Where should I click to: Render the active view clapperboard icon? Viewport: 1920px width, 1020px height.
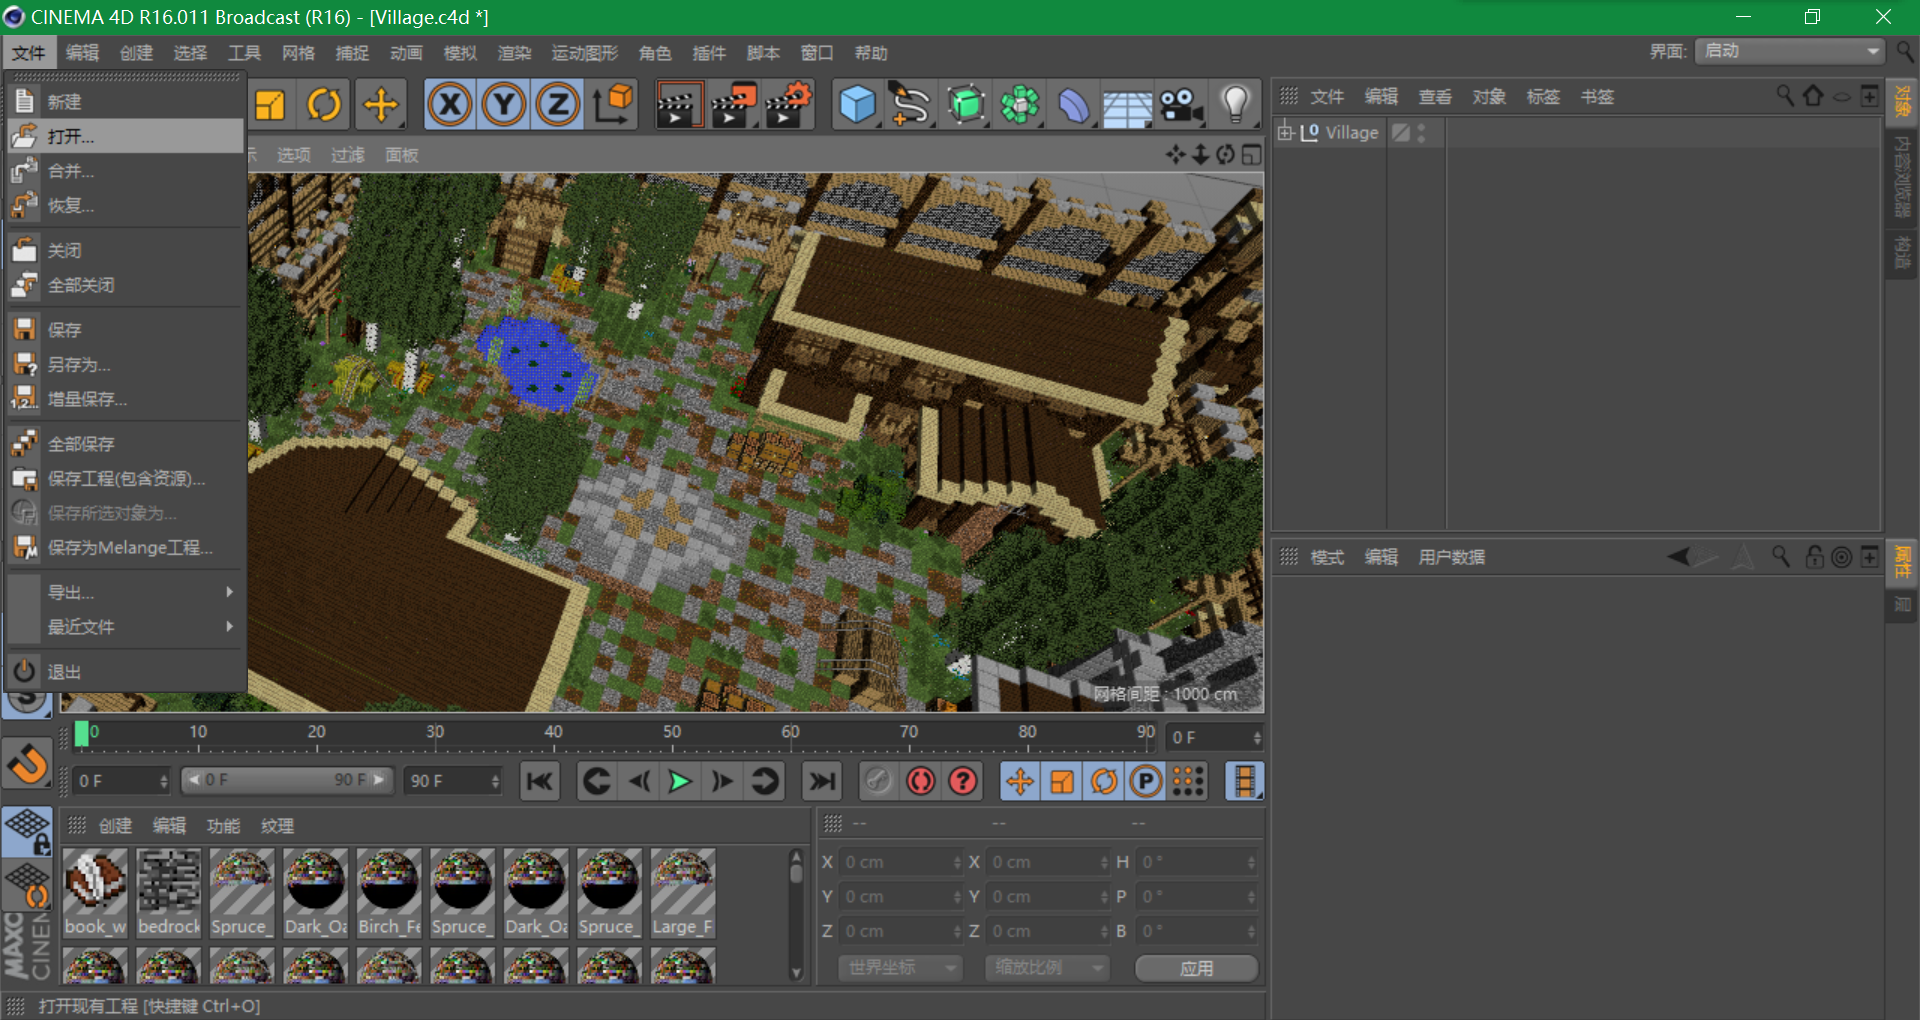point(678,105)
